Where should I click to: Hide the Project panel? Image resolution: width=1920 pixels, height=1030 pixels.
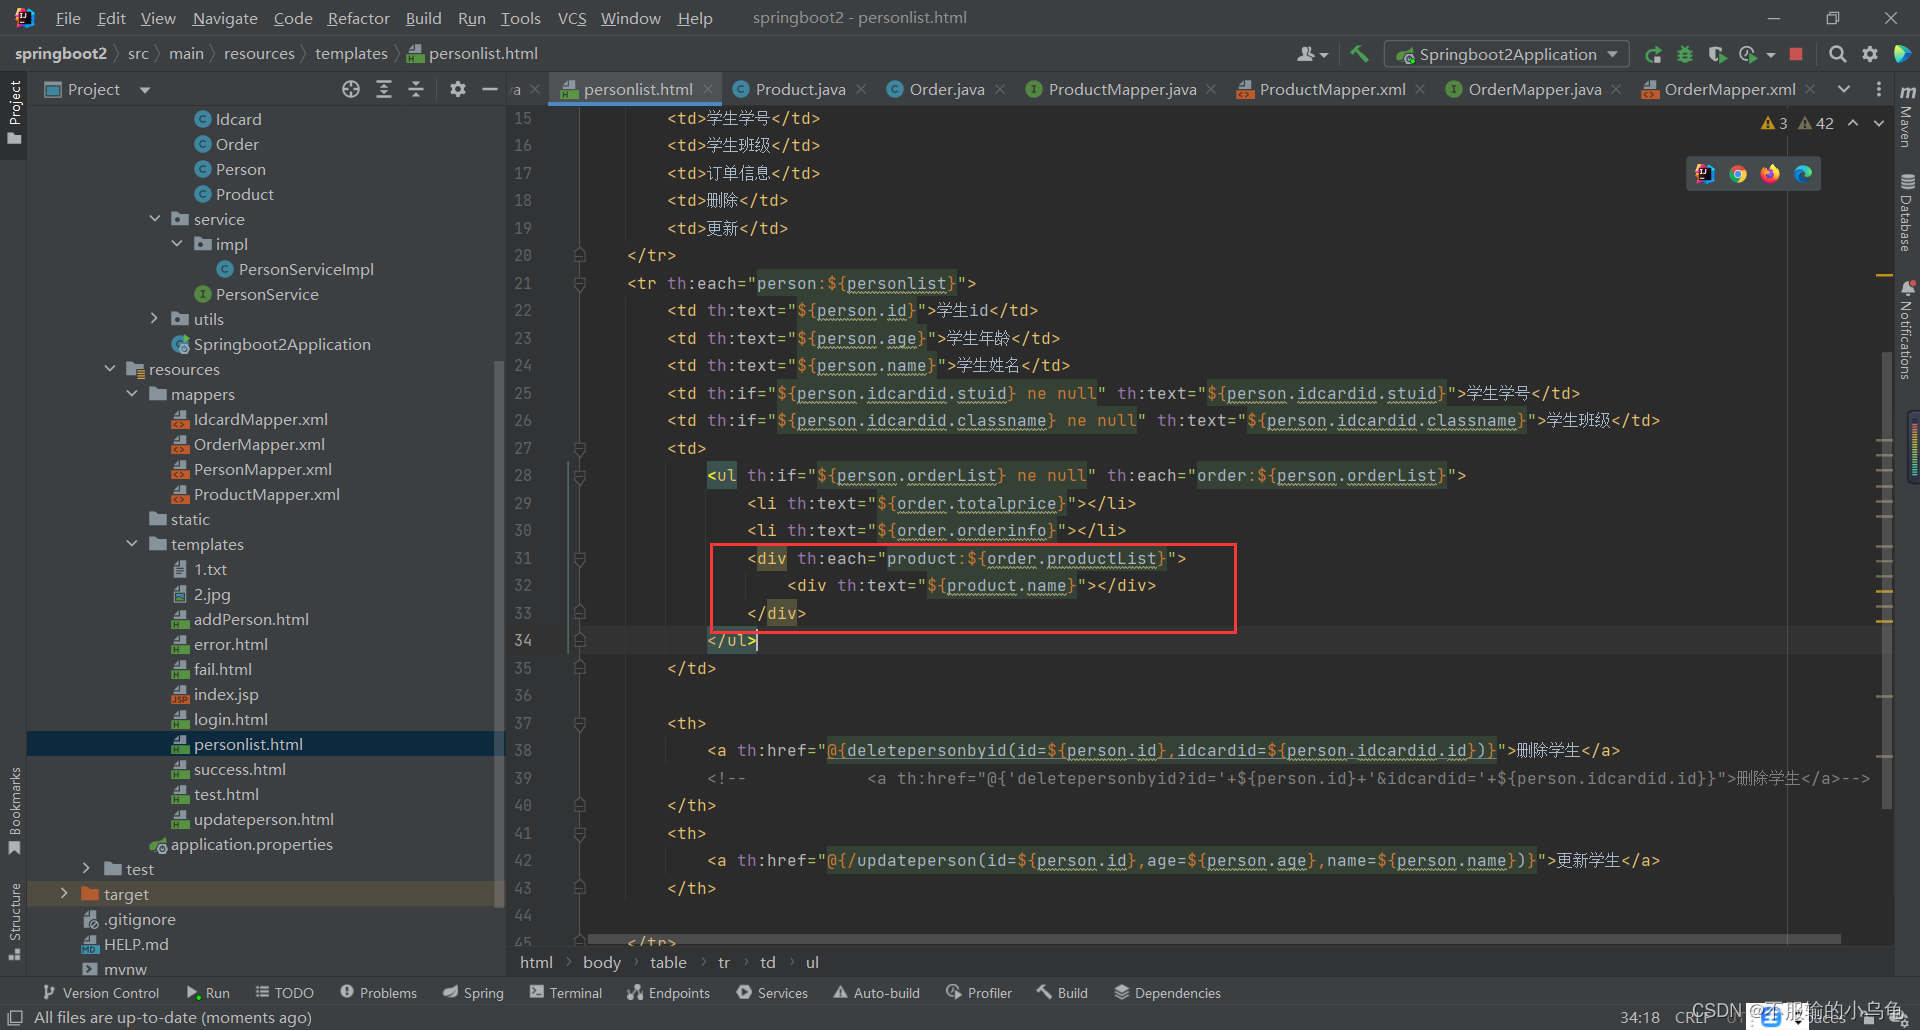tap(490, 89)
